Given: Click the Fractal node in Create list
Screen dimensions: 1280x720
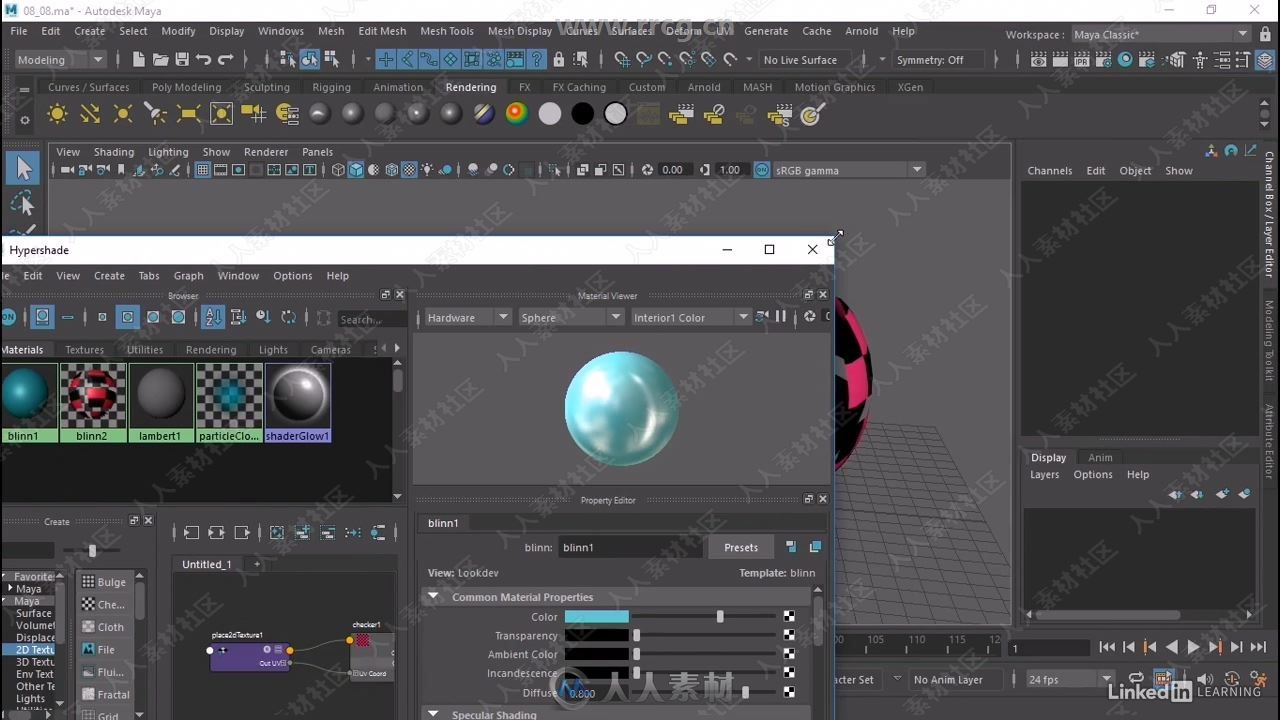Looking at the screenshot, I should click(x=105, y=694).
